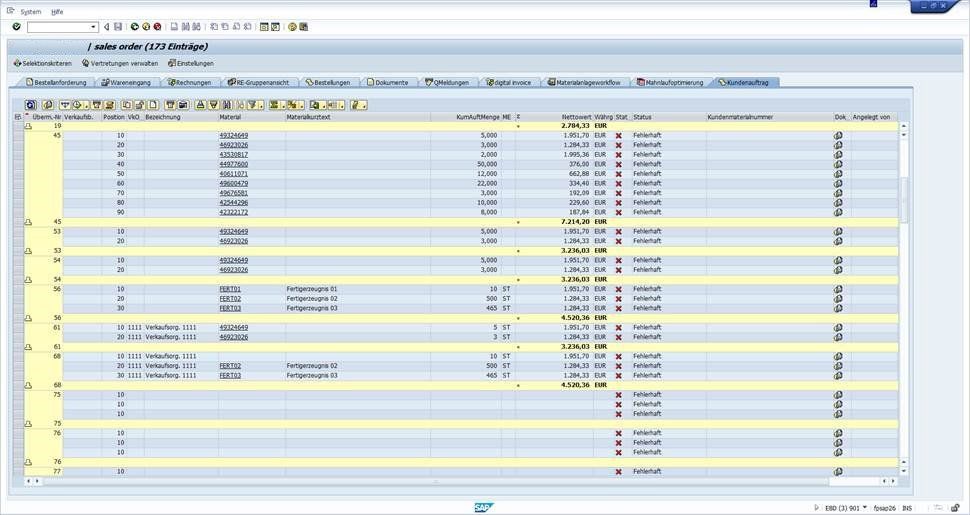
Task: Click Find binoculars icon in list toolbar
Action: pyautogui.click(x=226, y=105)
